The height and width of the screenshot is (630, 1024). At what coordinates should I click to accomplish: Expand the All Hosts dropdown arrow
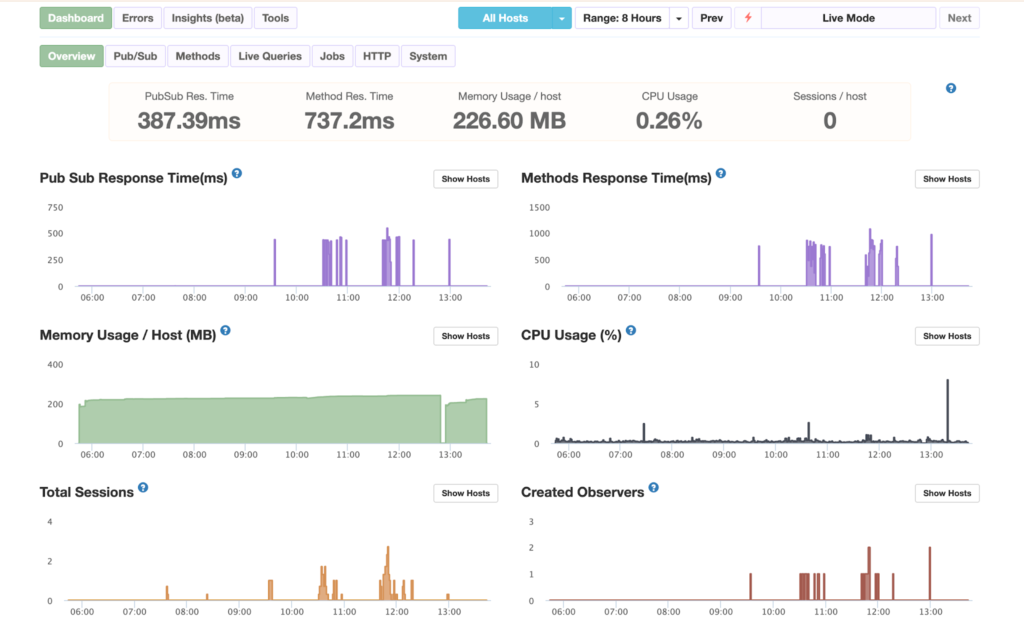(563, 18)
